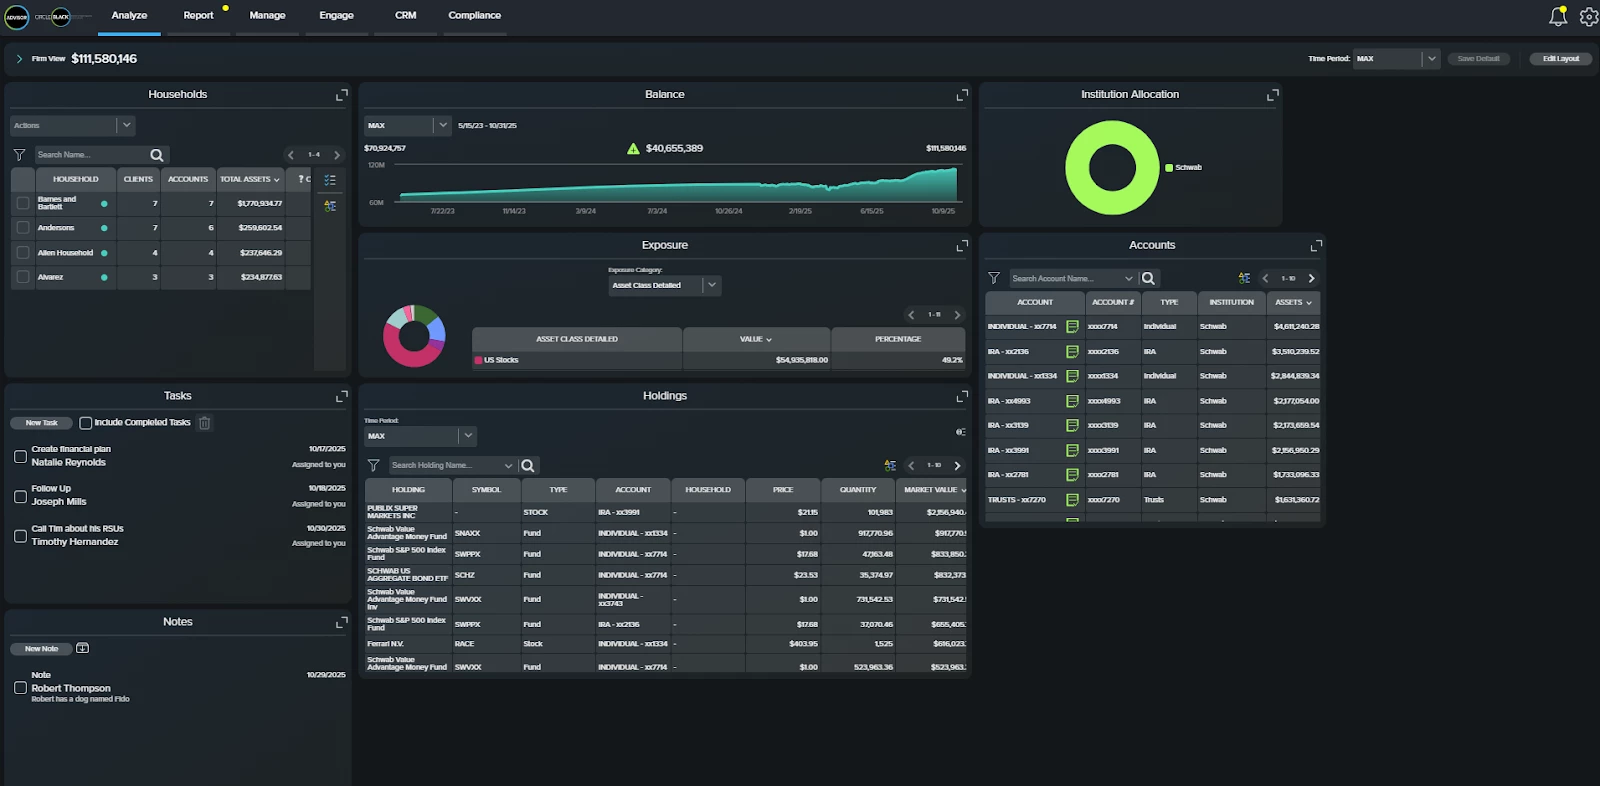
Task: Open the Compliance tab
Action: 474,15
